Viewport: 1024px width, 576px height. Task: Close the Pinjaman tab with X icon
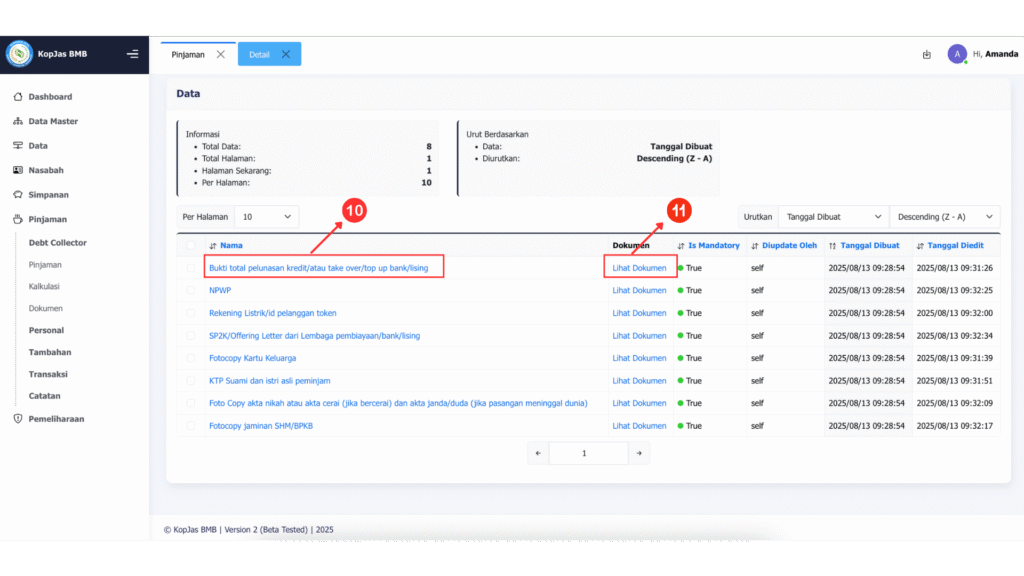click(221, 54)
